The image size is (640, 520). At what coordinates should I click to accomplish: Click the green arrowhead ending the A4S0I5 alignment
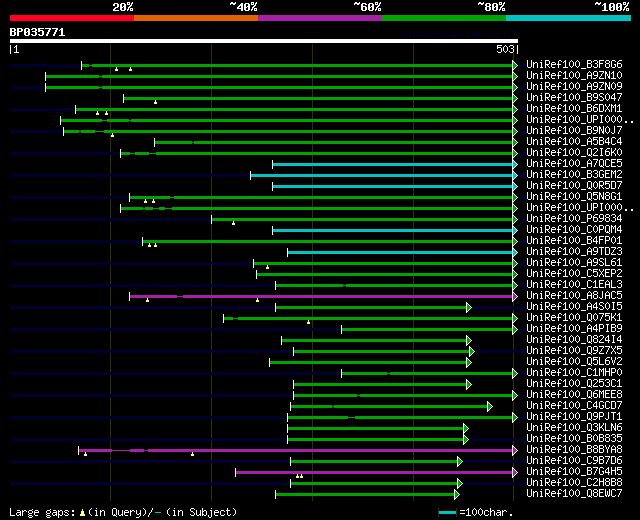(469, 307)
